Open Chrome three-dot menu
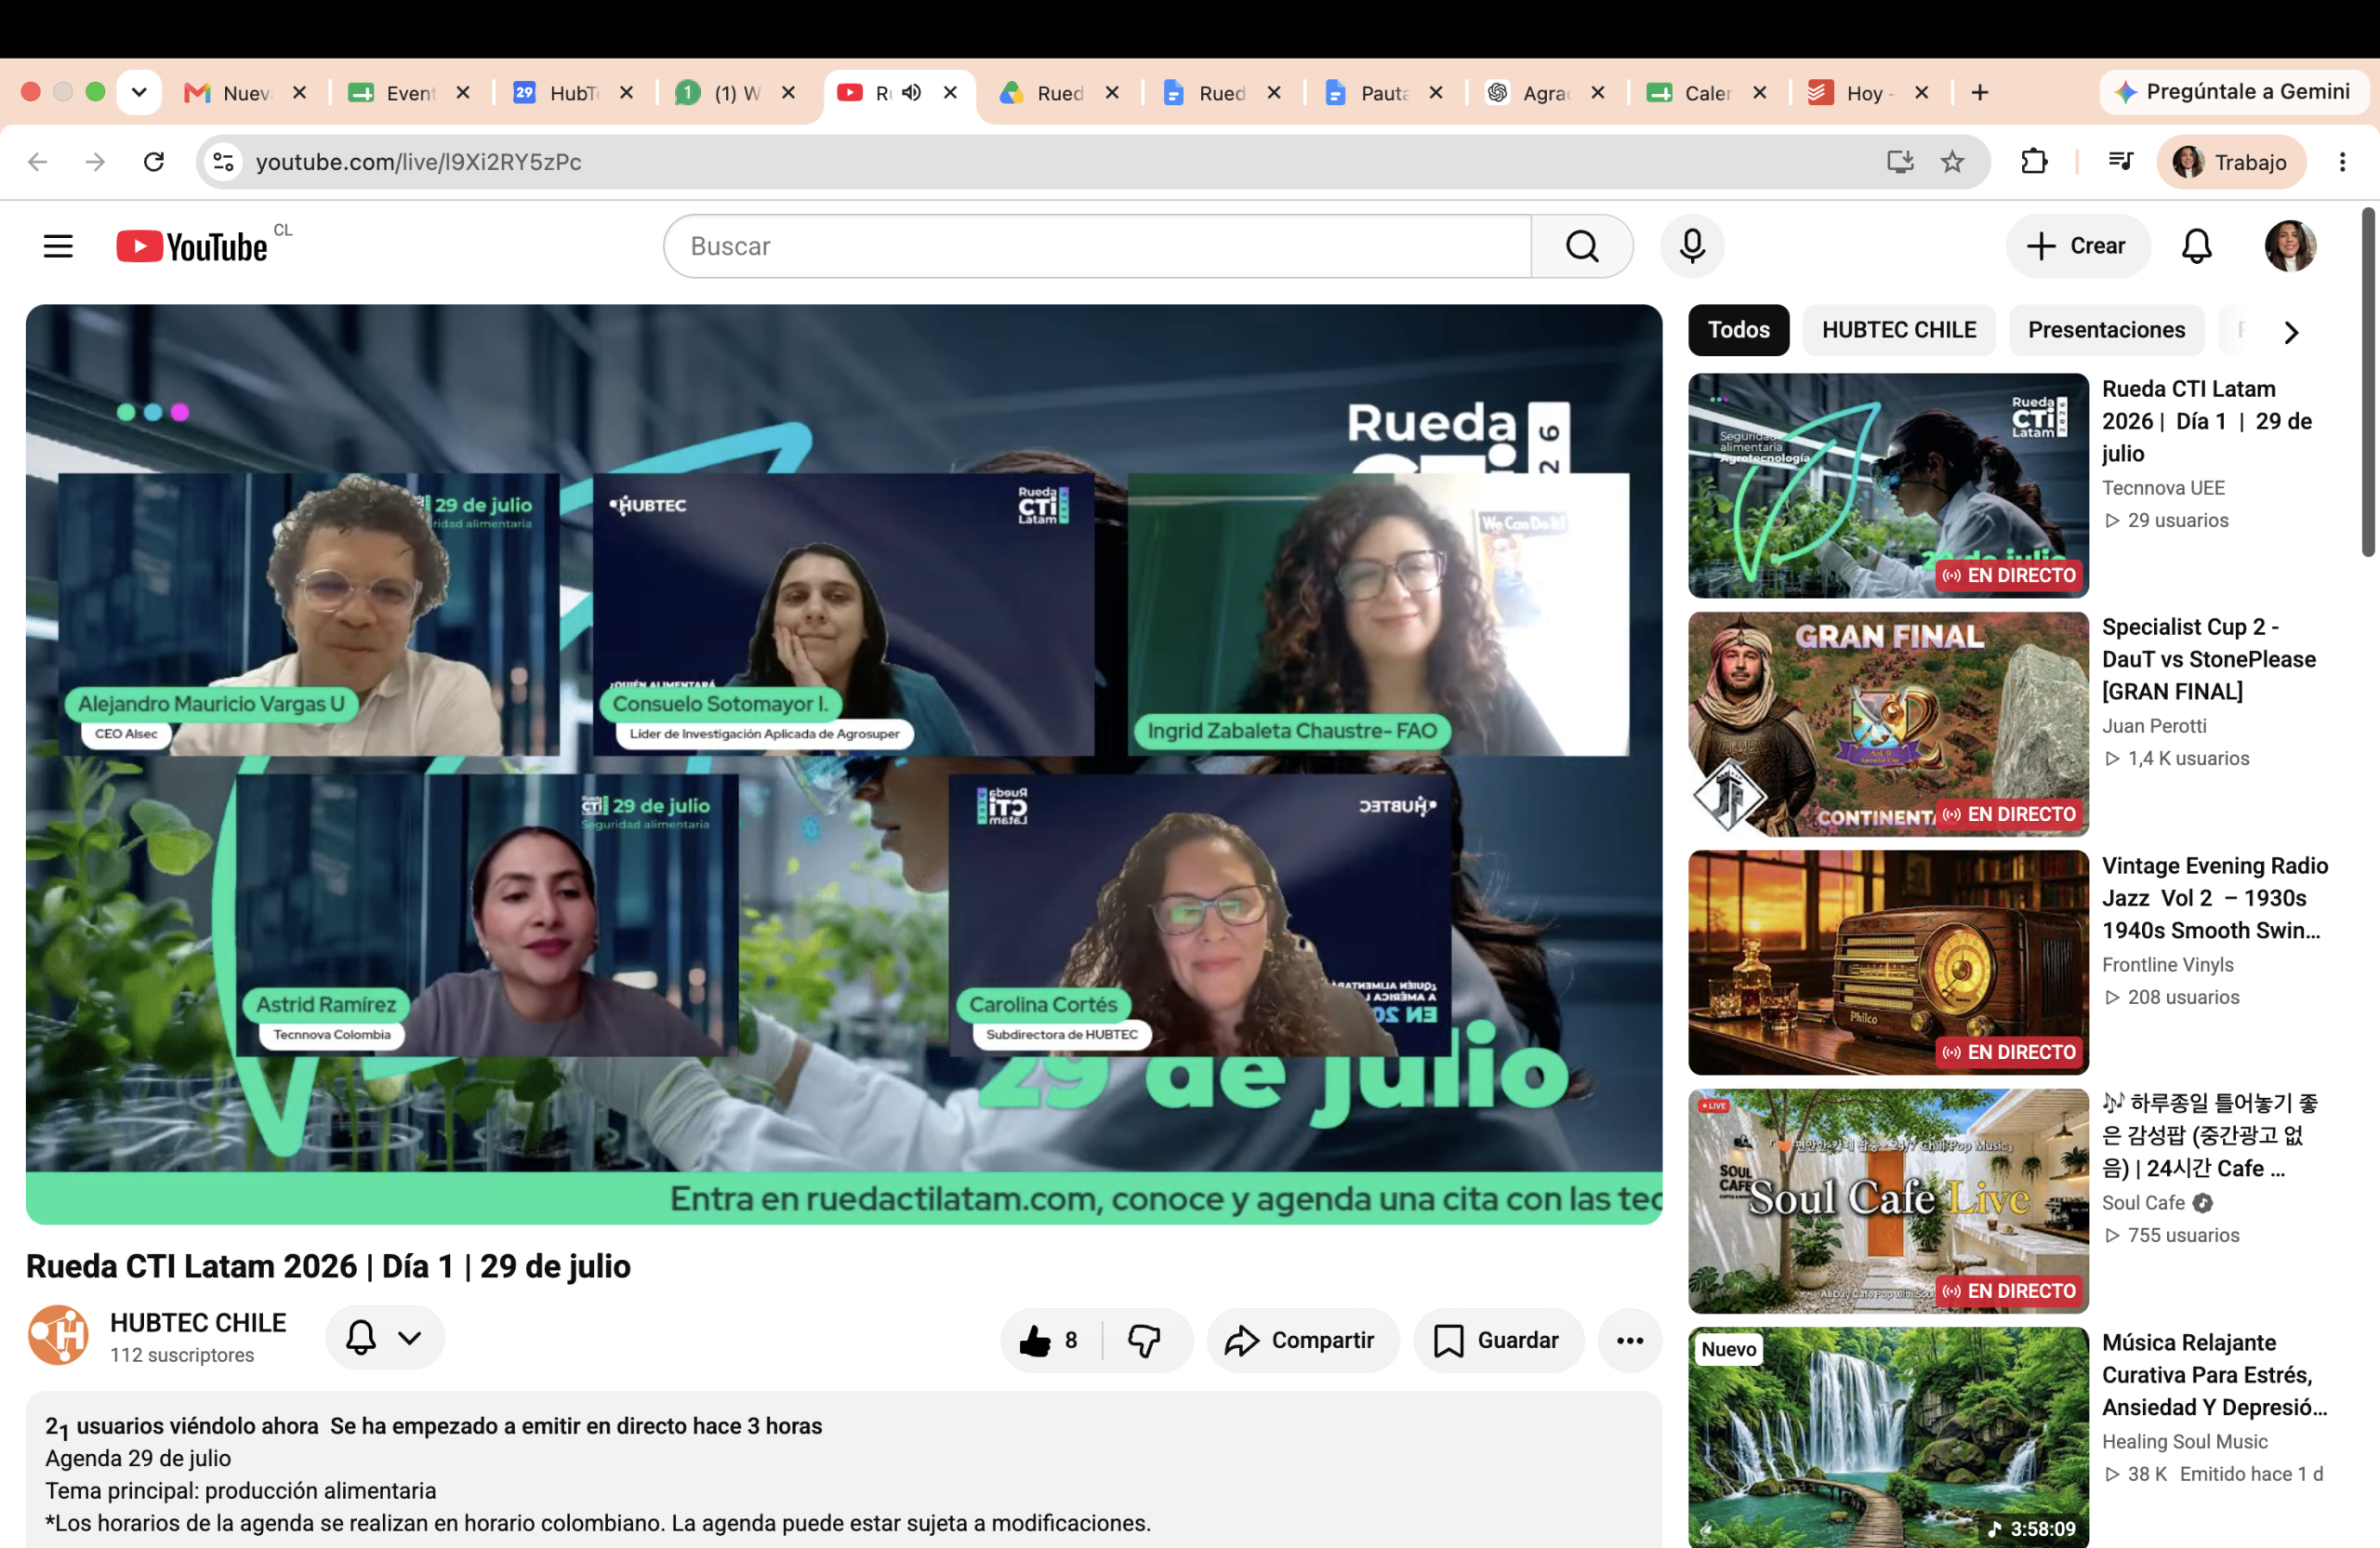 click(x=2342, y=162)
